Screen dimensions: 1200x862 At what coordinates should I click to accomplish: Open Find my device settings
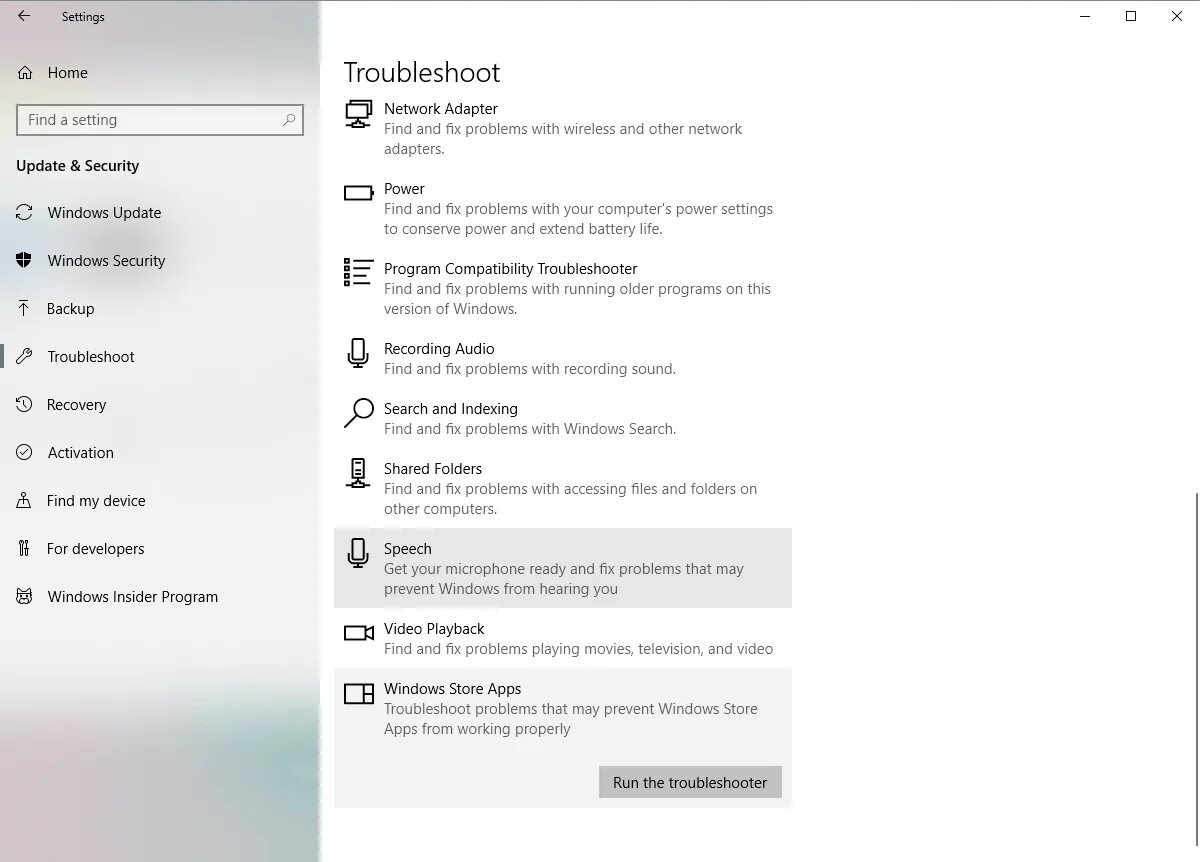pos(96,501)
